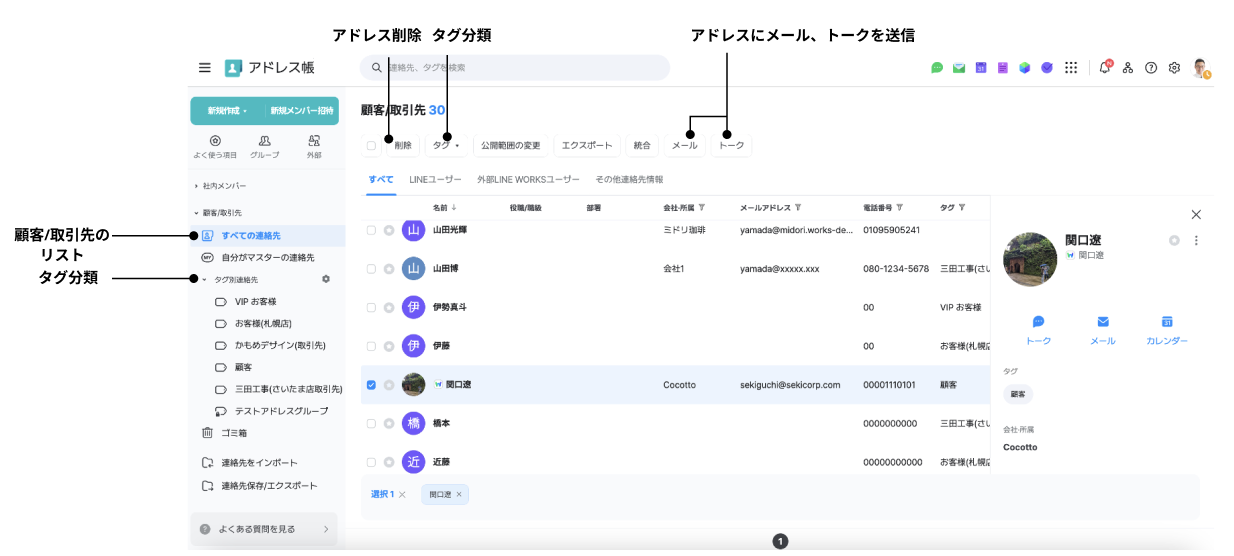
Task: Switch to the LINEユーザー tab
Action: [x=435, y=180]
